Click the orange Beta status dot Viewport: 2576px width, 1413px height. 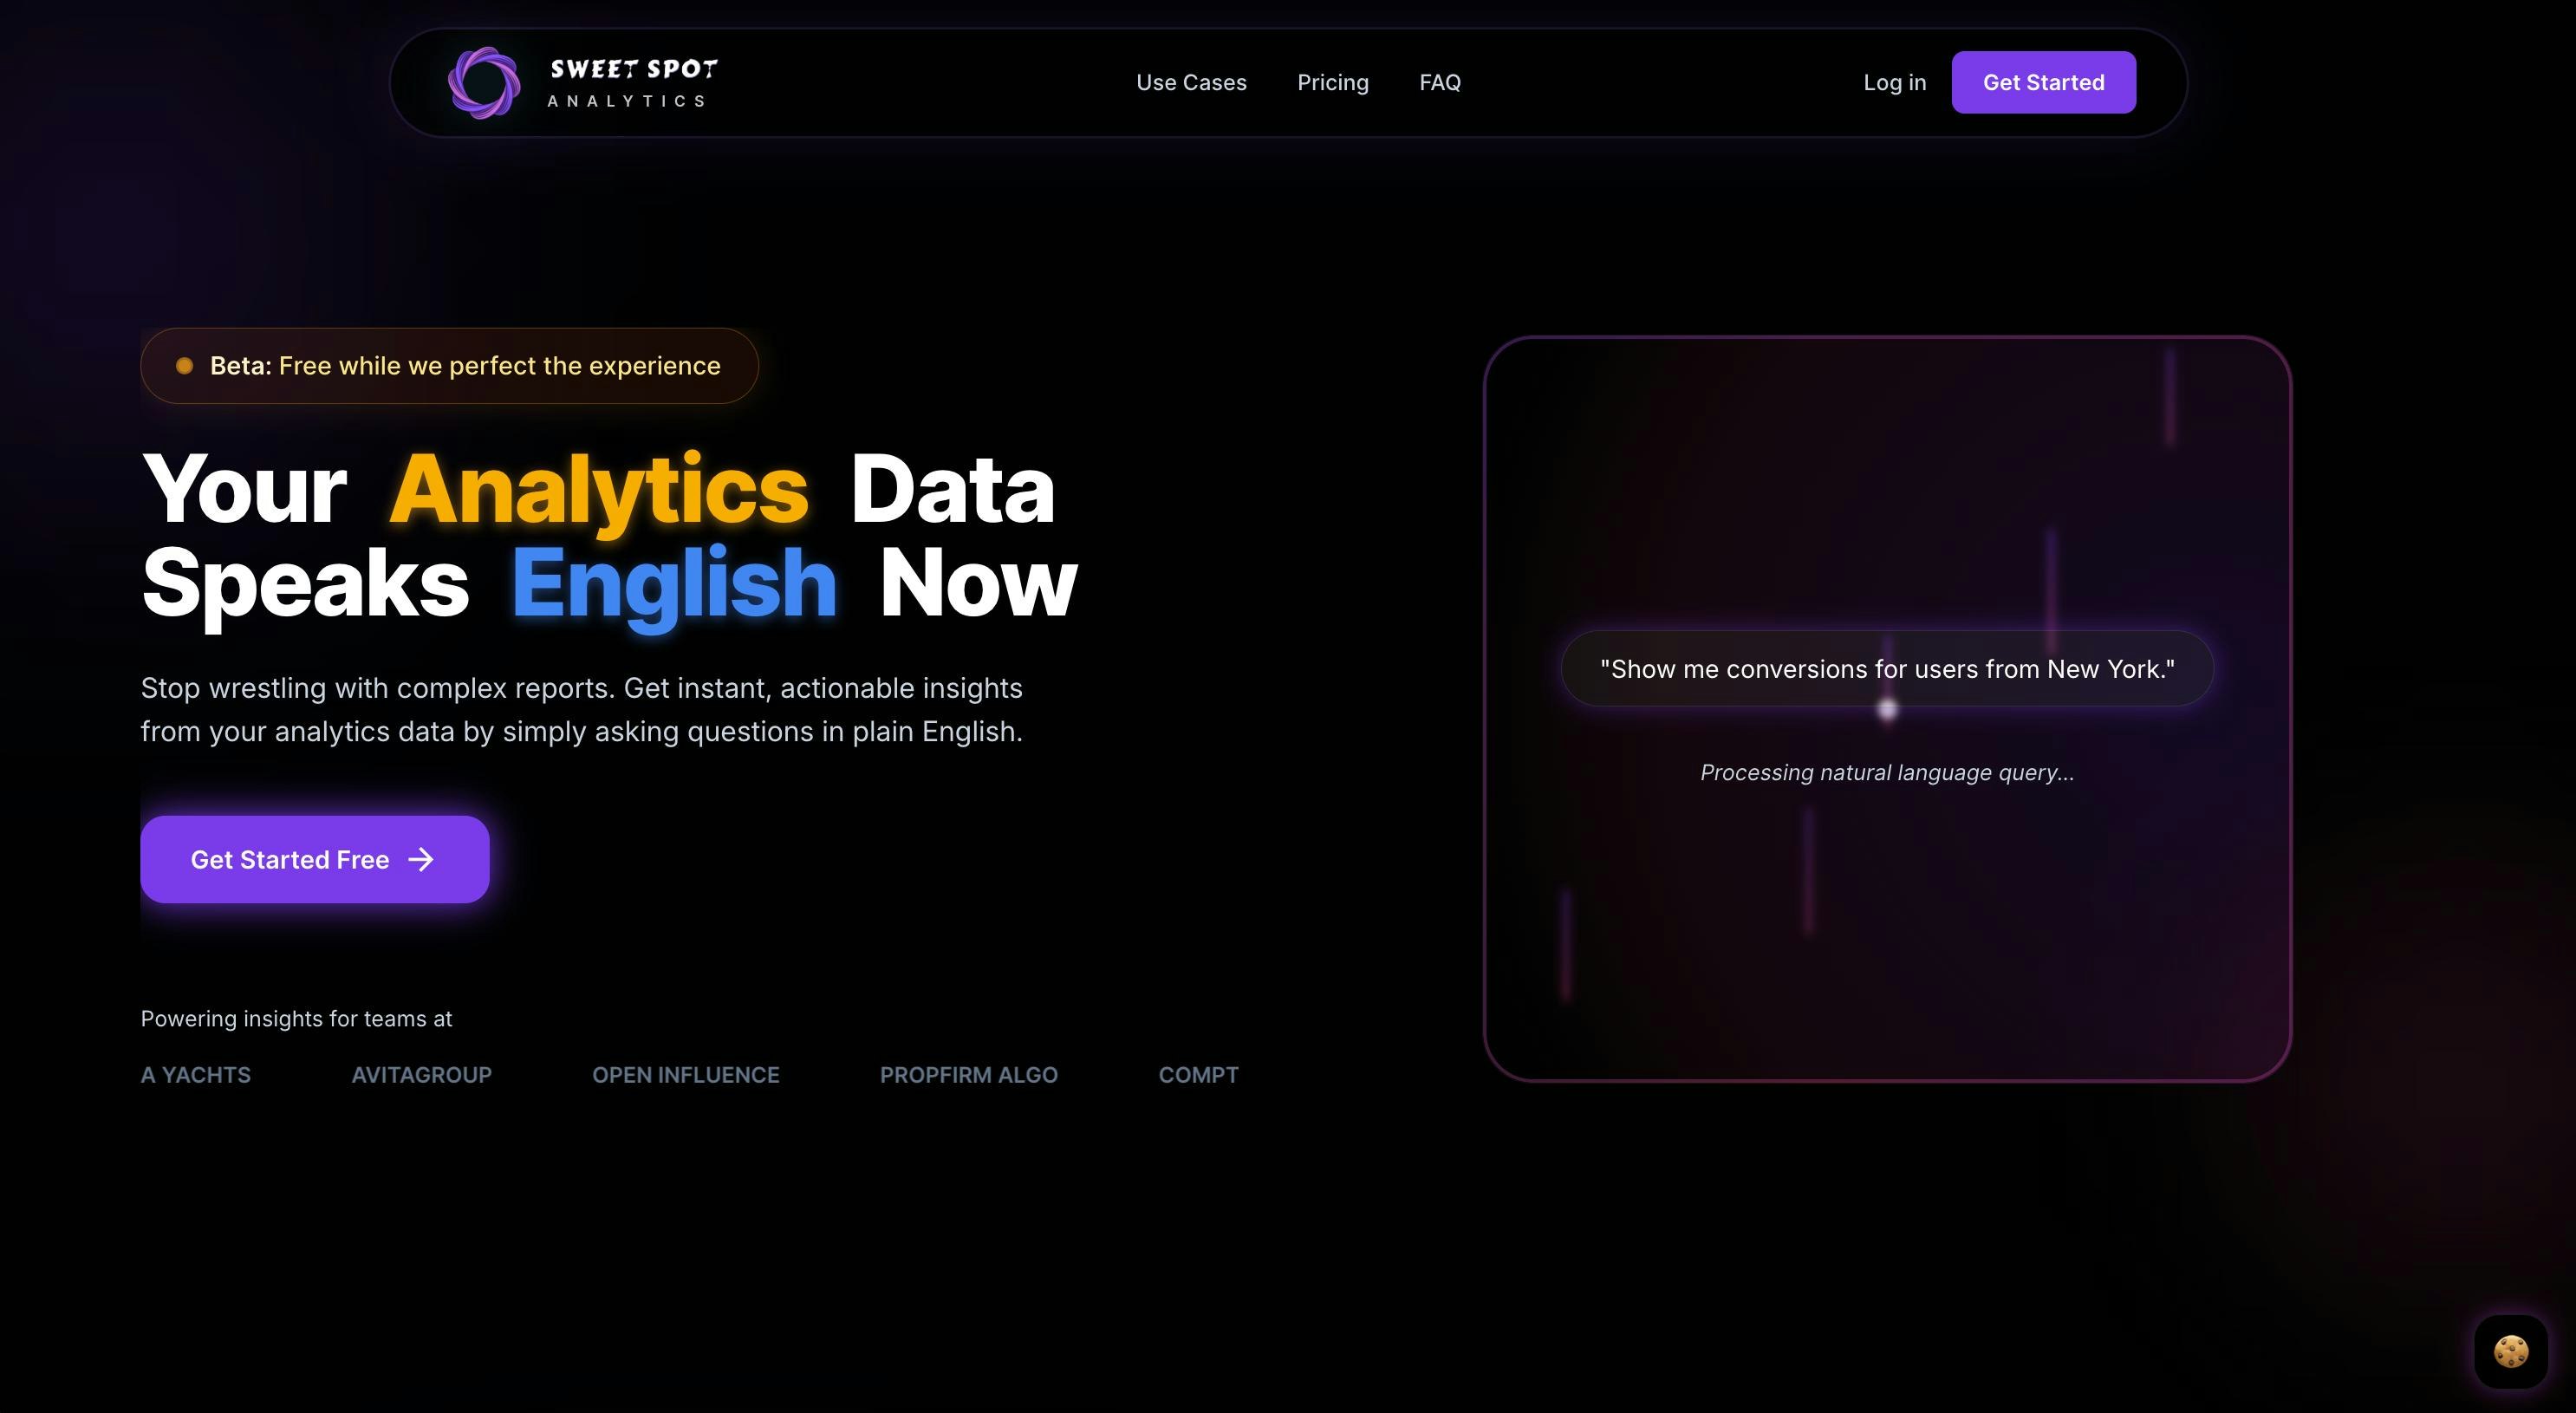point(184,366)
